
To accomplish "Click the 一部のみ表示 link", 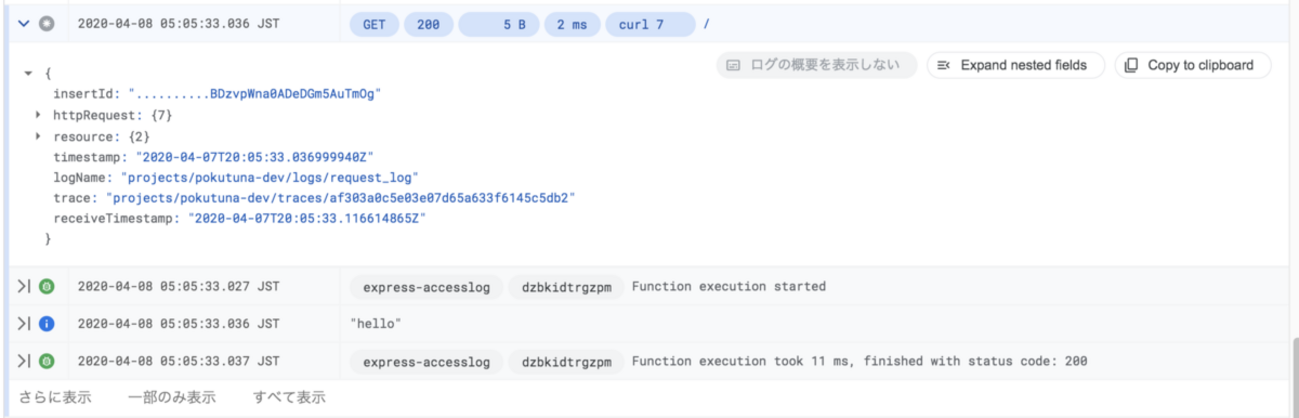I will pyautogui.click(x=171, y=397).
